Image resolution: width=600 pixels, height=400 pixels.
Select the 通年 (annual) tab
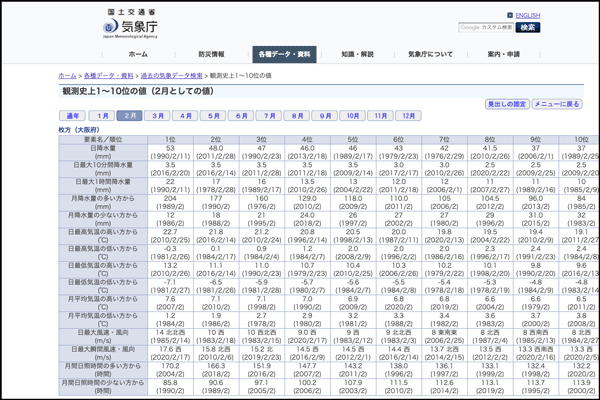(x=73, y=116)
